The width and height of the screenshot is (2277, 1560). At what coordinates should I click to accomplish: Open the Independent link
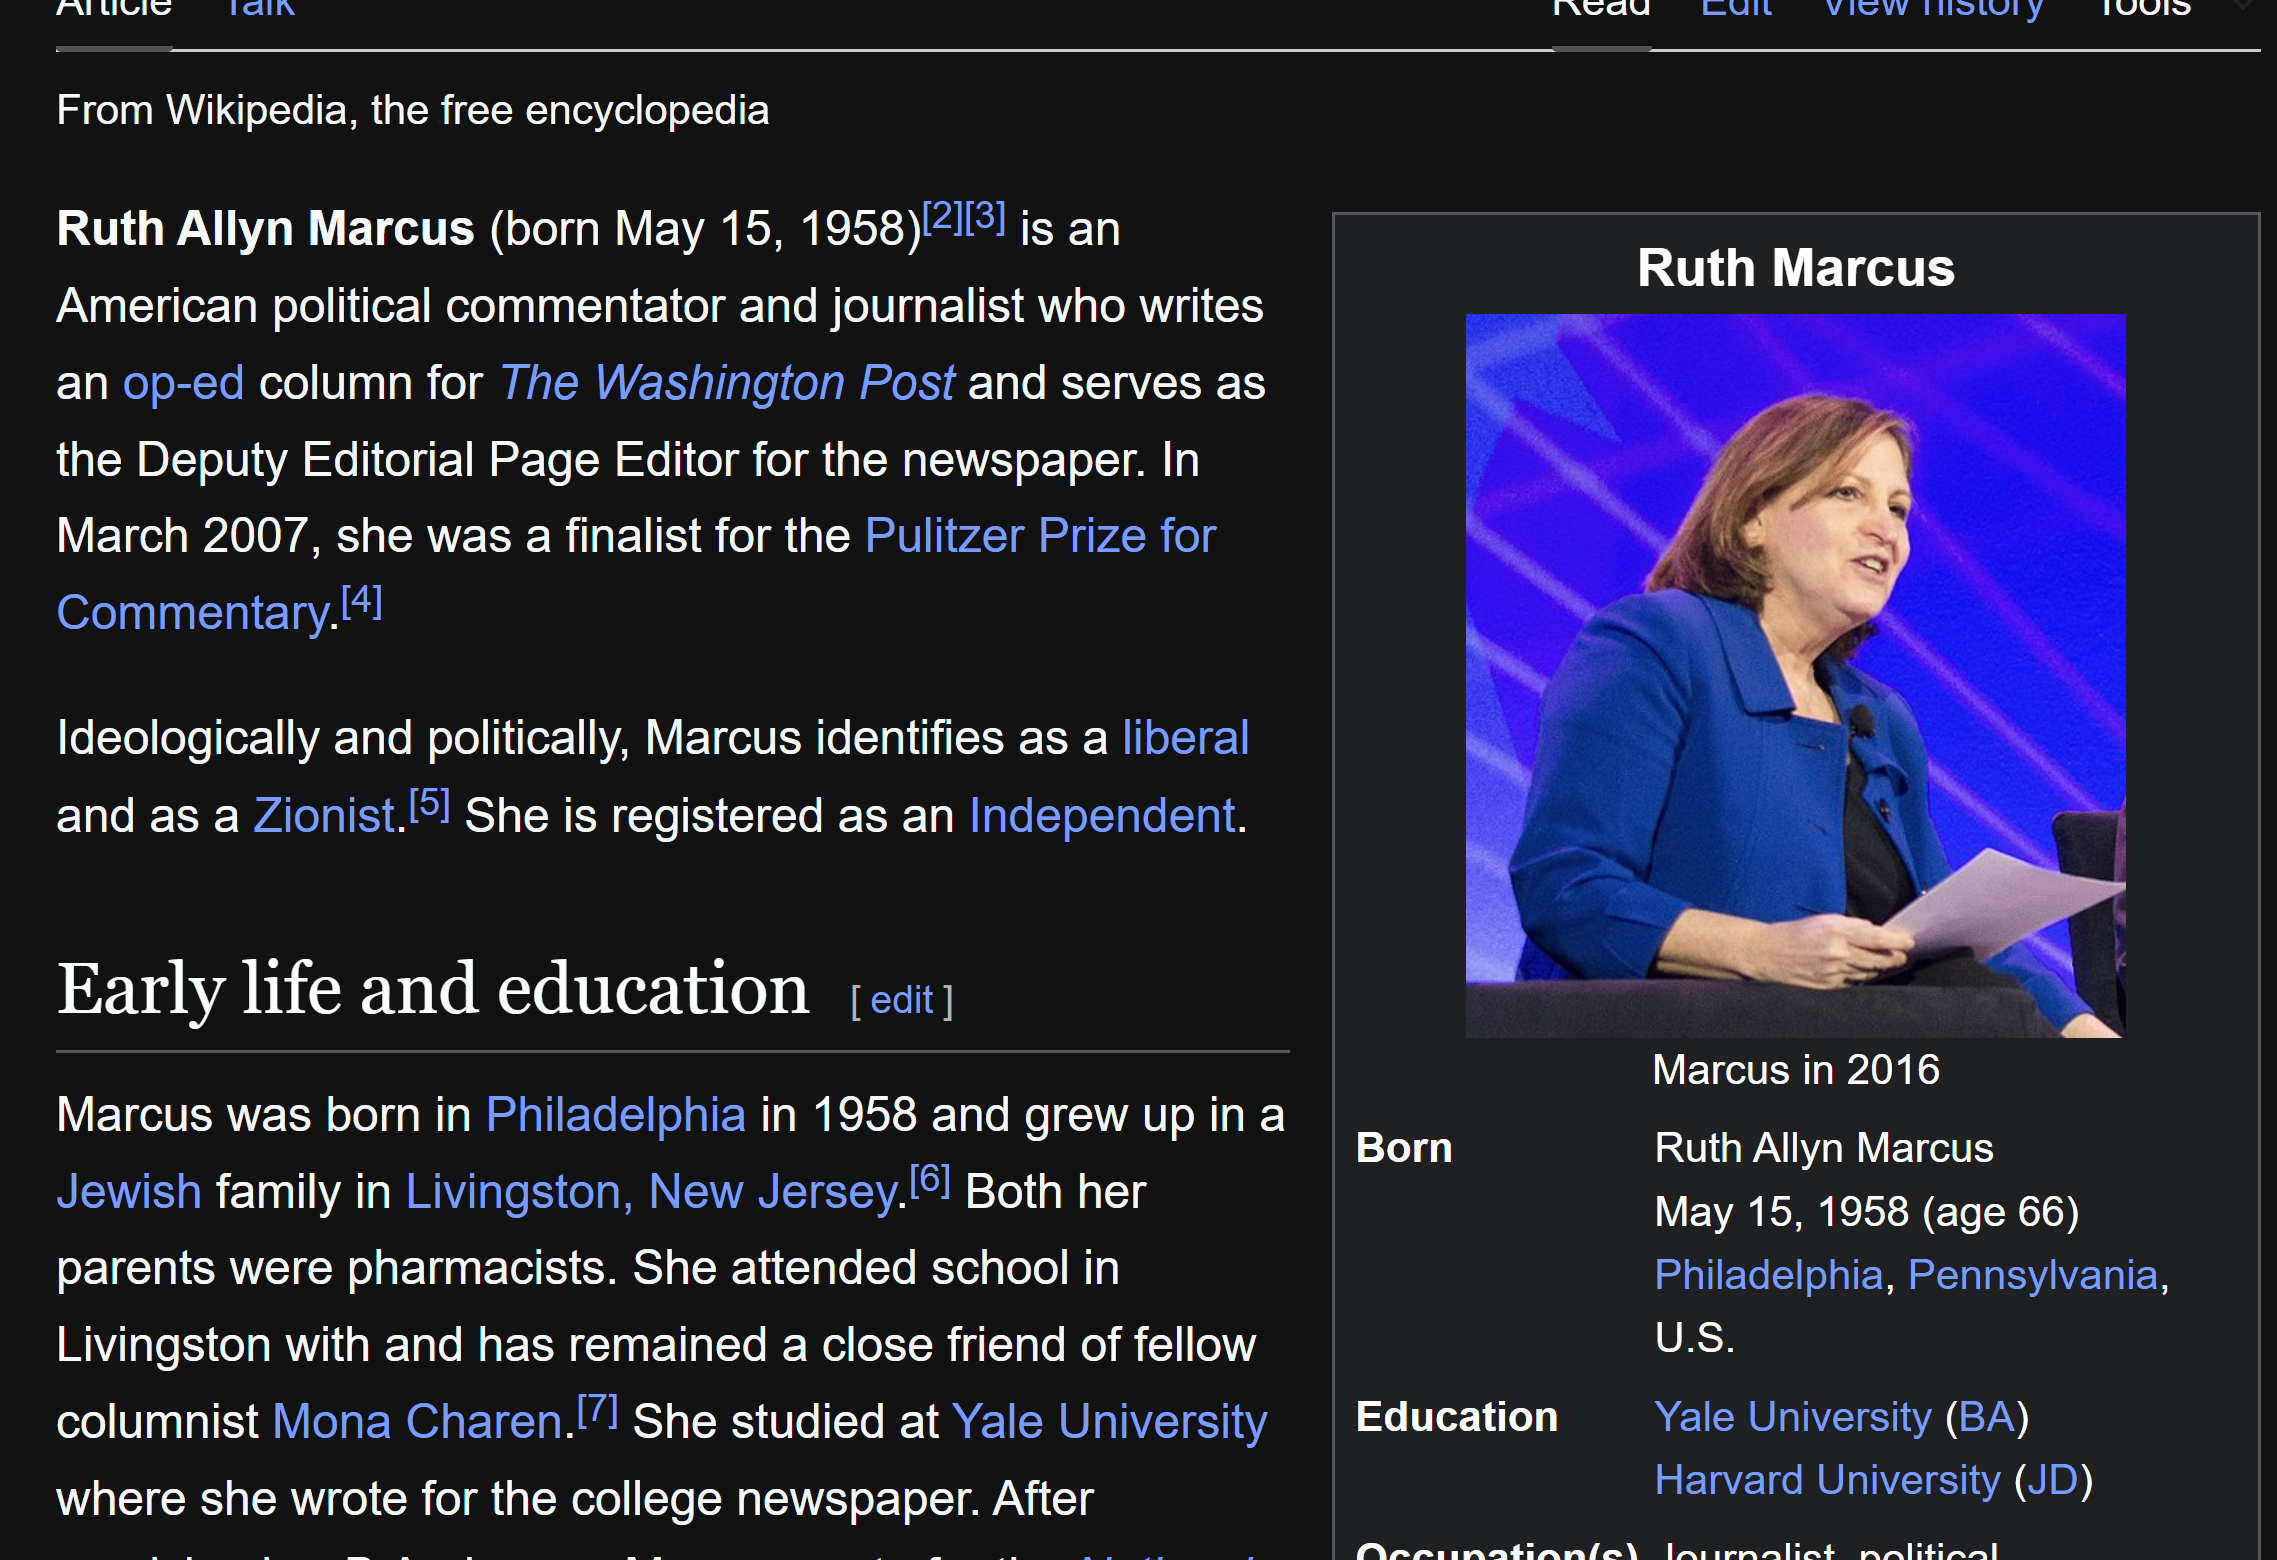pos(1102,816)
